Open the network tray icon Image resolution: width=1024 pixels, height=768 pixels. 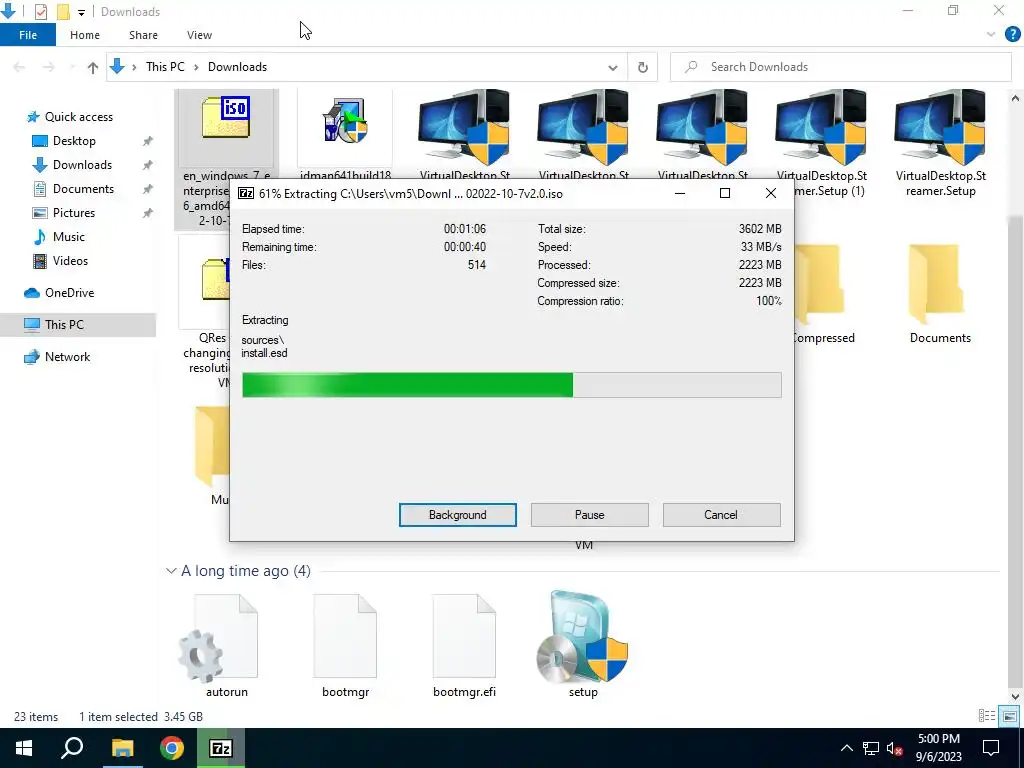click(871, 748)
